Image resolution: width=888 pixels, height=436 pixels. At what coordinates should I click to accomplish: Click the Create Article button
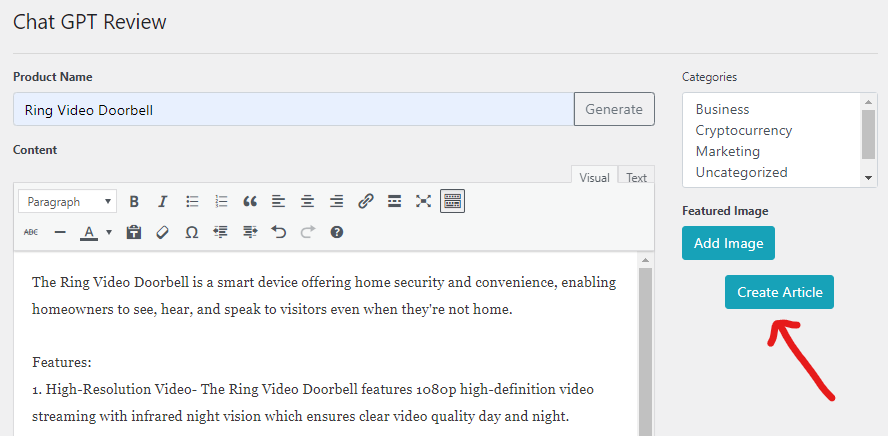779,292
